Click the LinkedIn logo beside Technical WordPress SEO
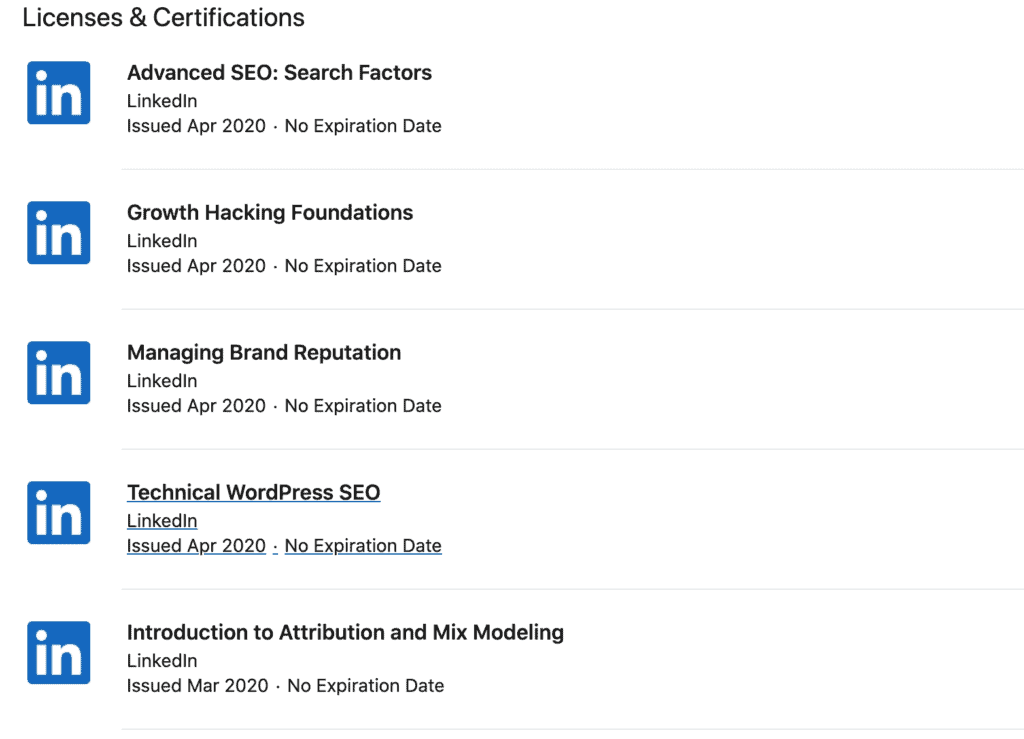This screenshot has height=739, width=1024. point(58,512)
